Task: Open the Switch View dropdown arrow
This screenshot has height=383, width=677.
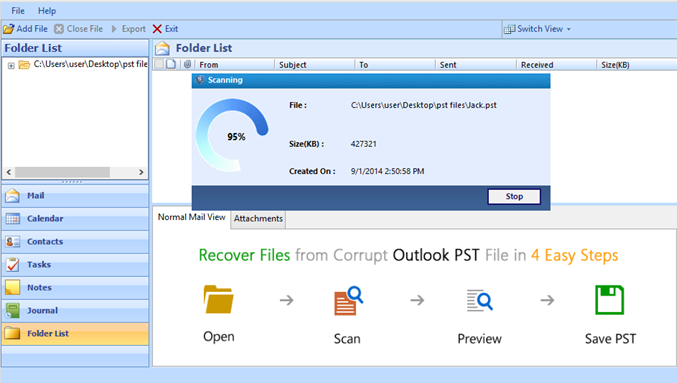Action: click(x=569, y=29)
